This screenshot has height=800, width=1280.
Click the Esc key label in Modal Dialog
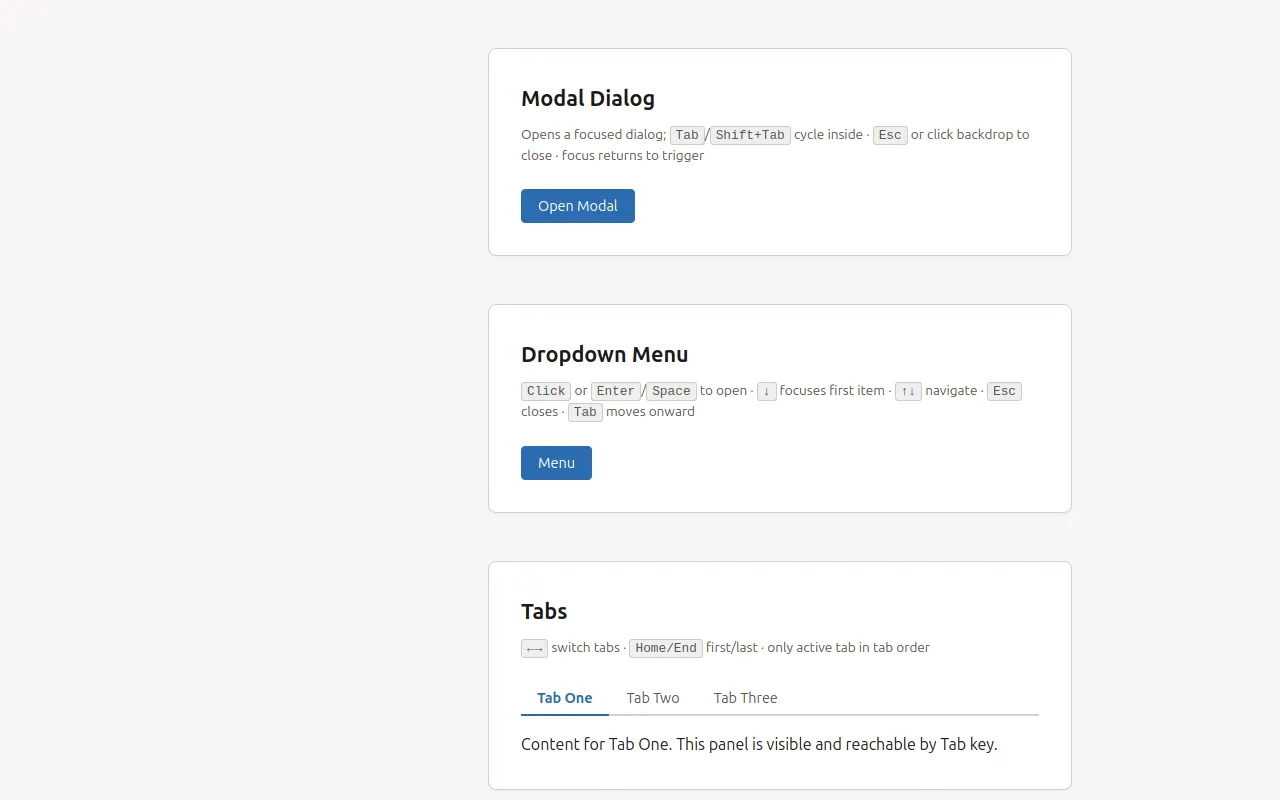pos(890,135)
